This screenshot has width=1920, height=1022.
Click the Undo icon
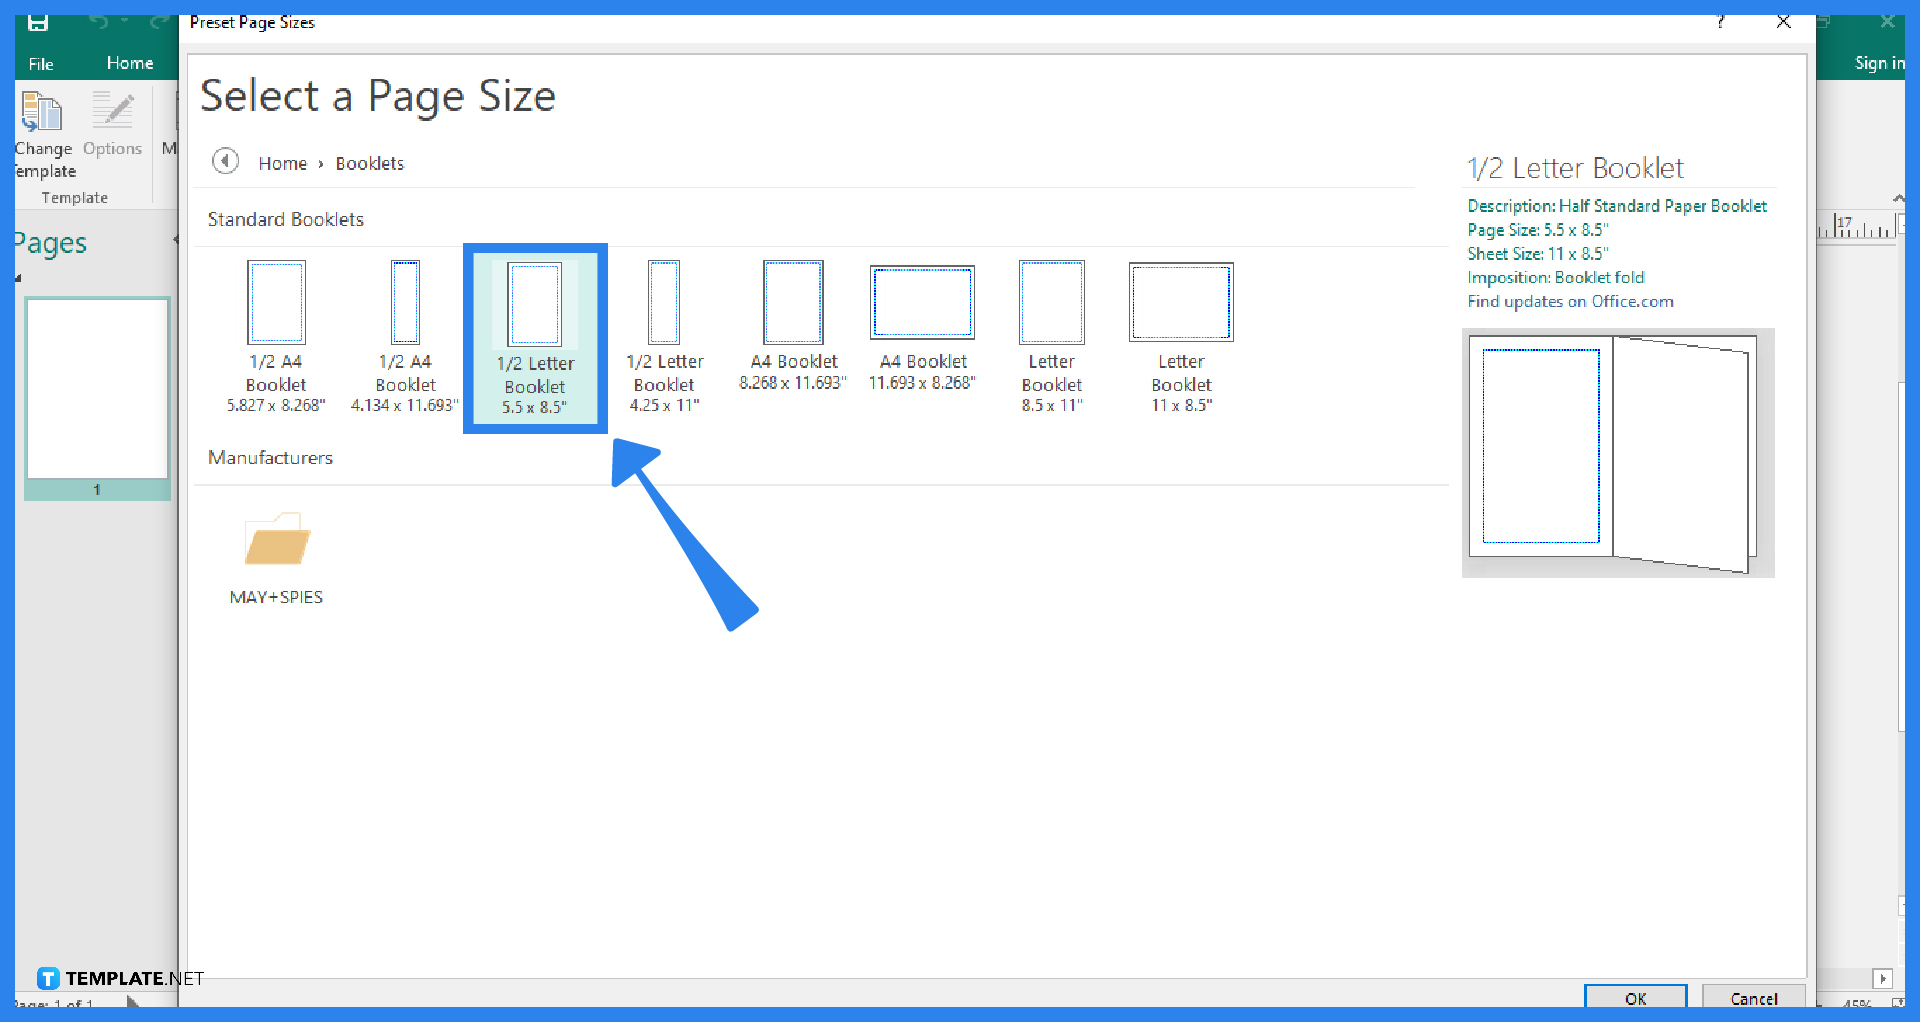[x=98, y=22]
